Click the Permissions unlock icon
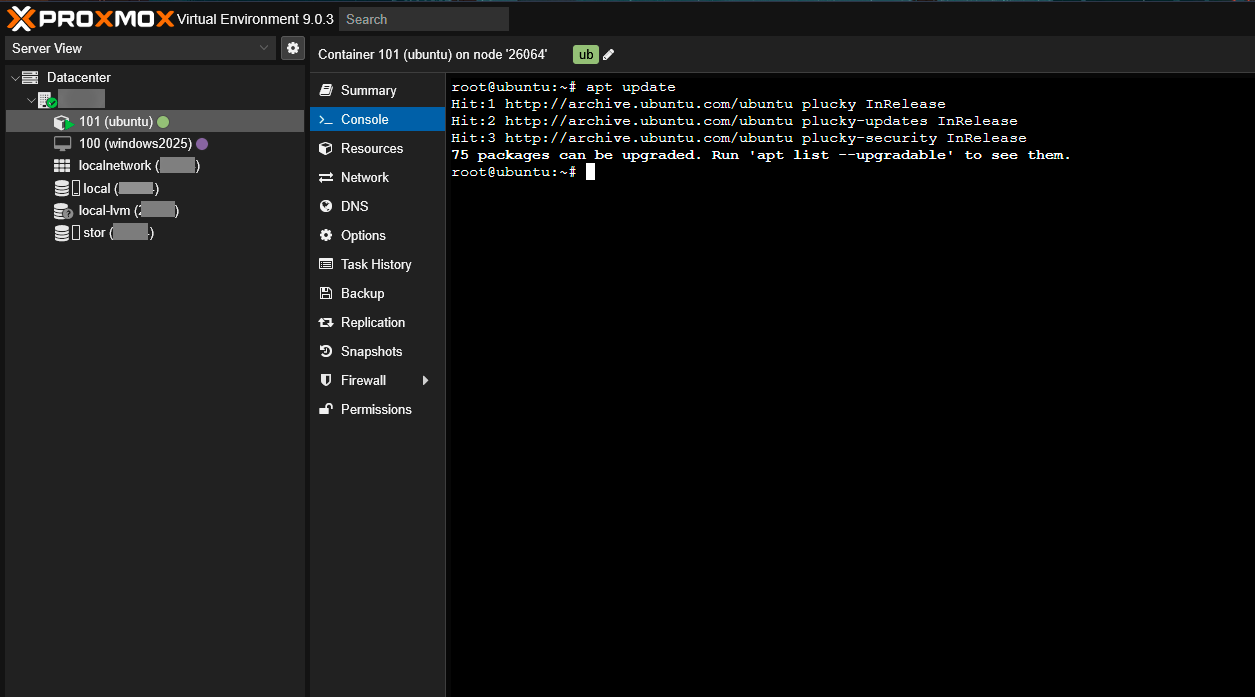Viewport: 1255px width, 697px height. tap(326, 409)
